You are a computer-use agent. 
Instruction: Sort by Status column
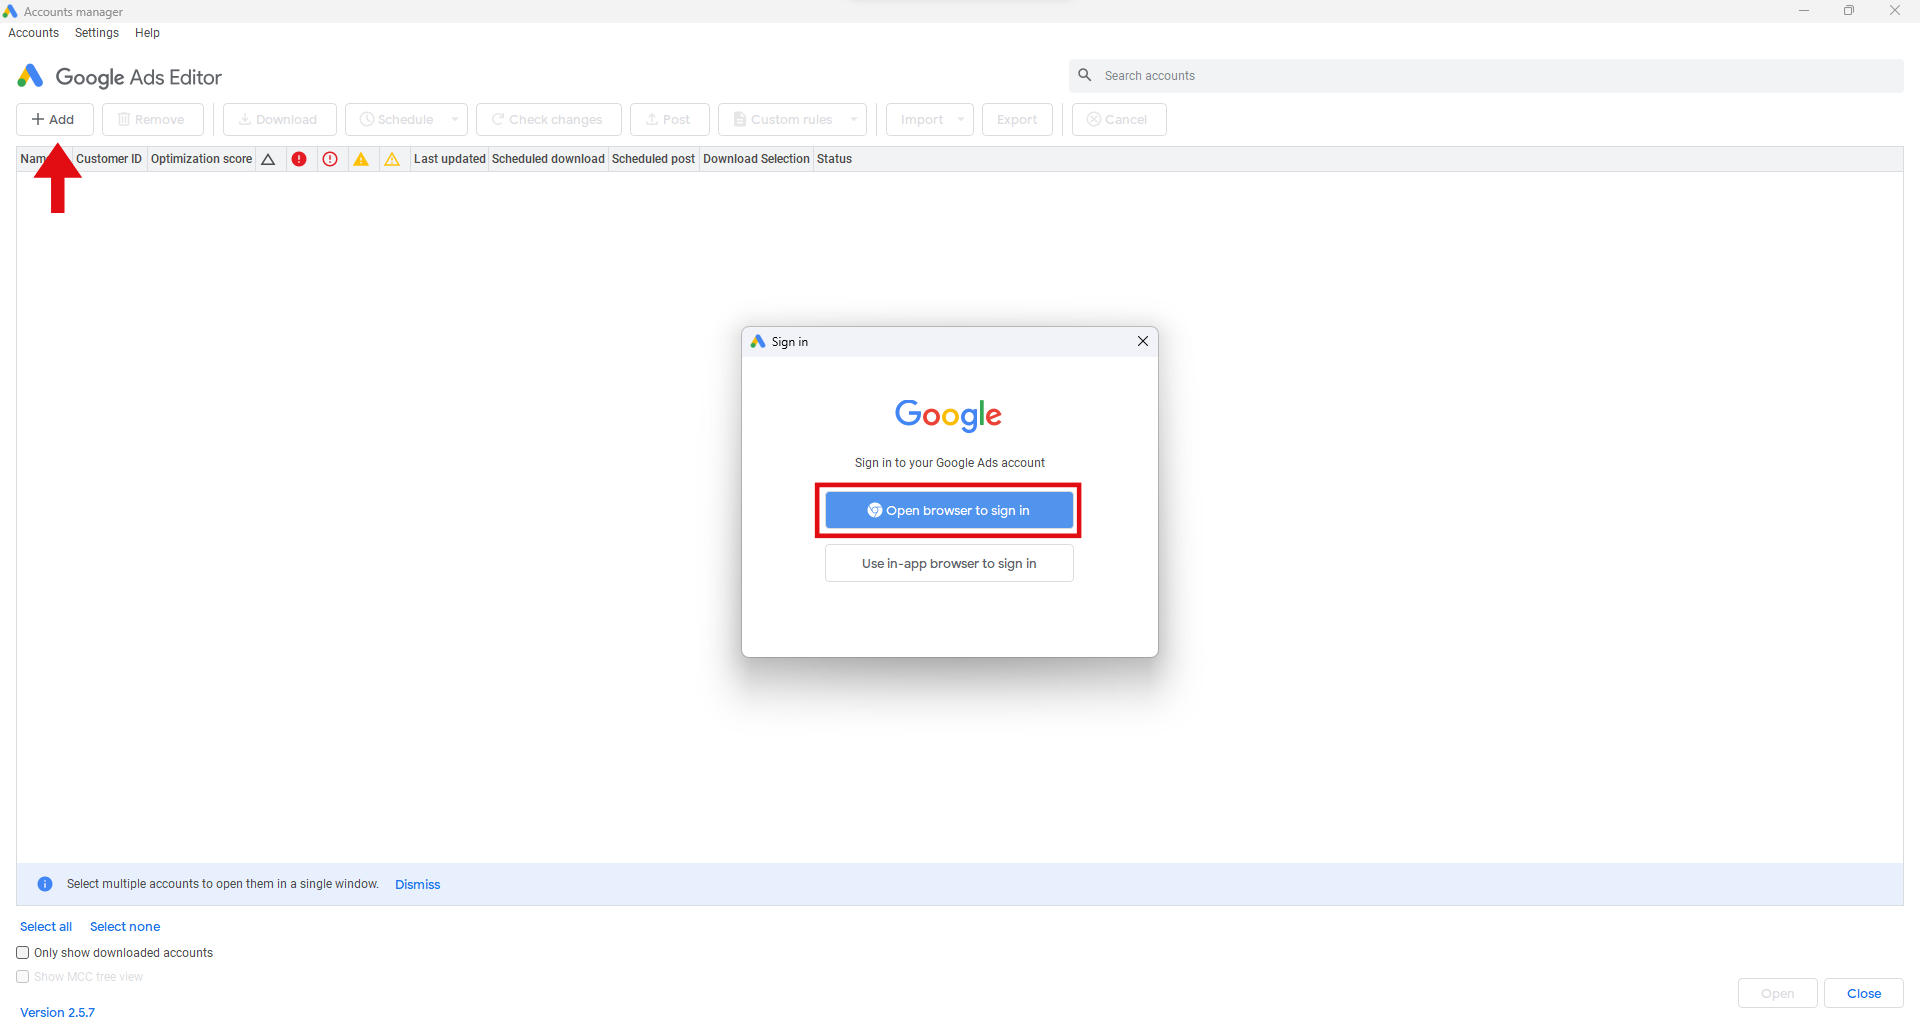pyautogui.click(x=834, y=159)
